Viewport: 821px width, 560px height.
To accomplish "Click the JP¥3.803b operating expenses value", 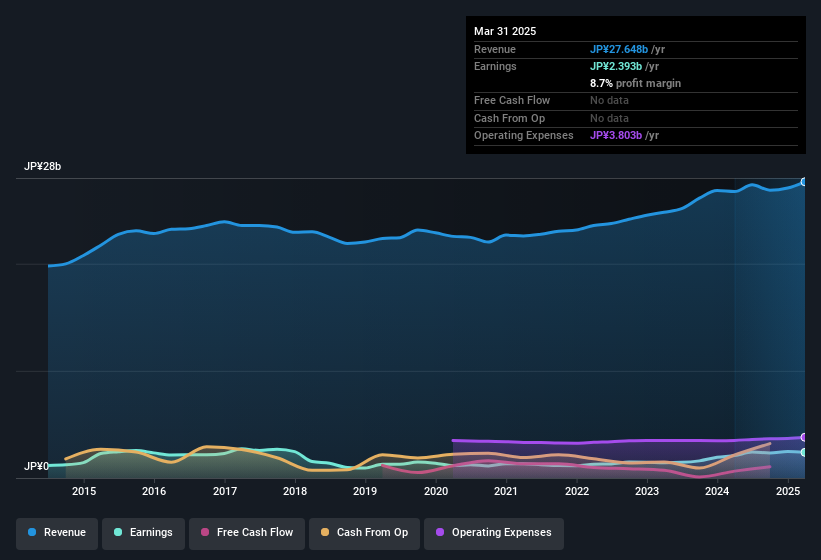I will 616,136.
